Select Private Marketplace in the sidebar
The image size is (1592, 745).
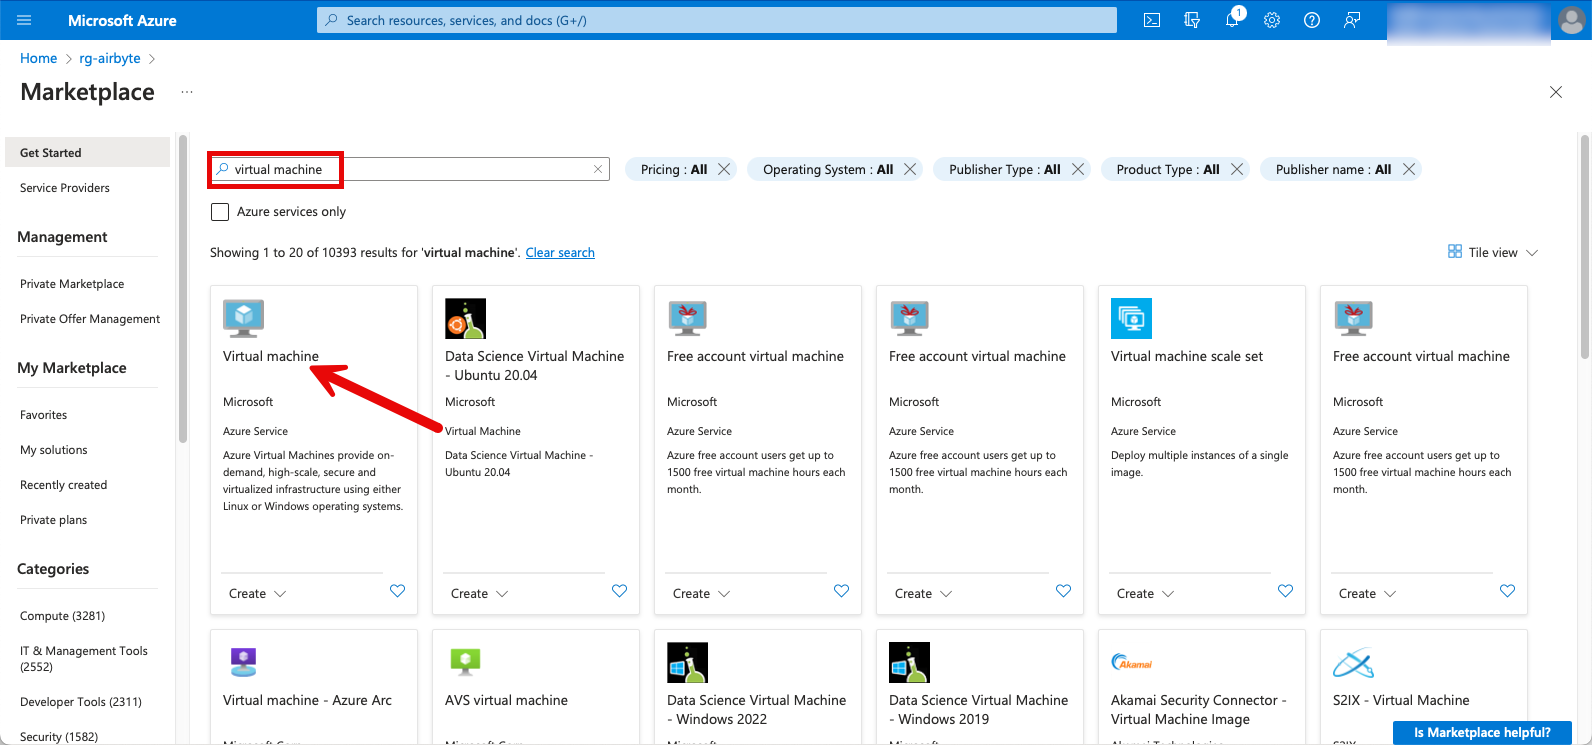72,284
